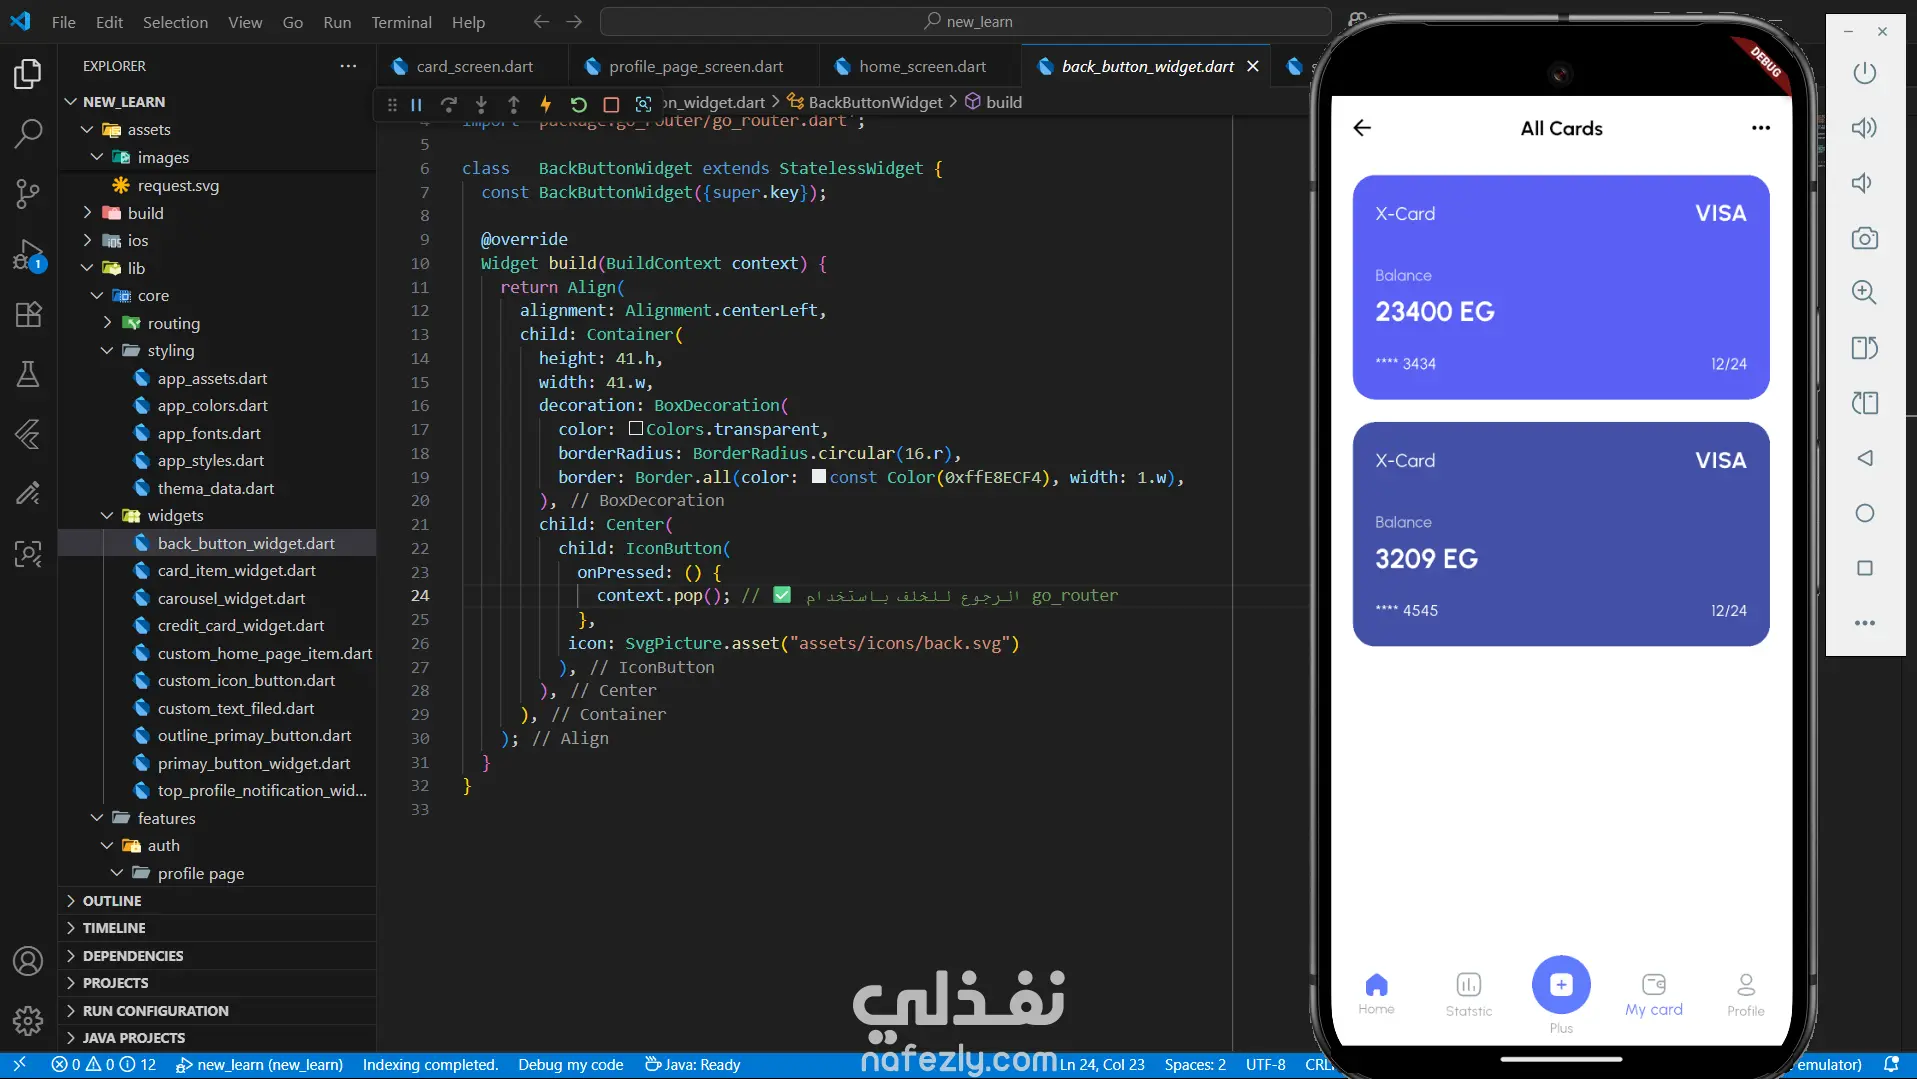Go back with the navigation arrow in title bar

[541, 22]
